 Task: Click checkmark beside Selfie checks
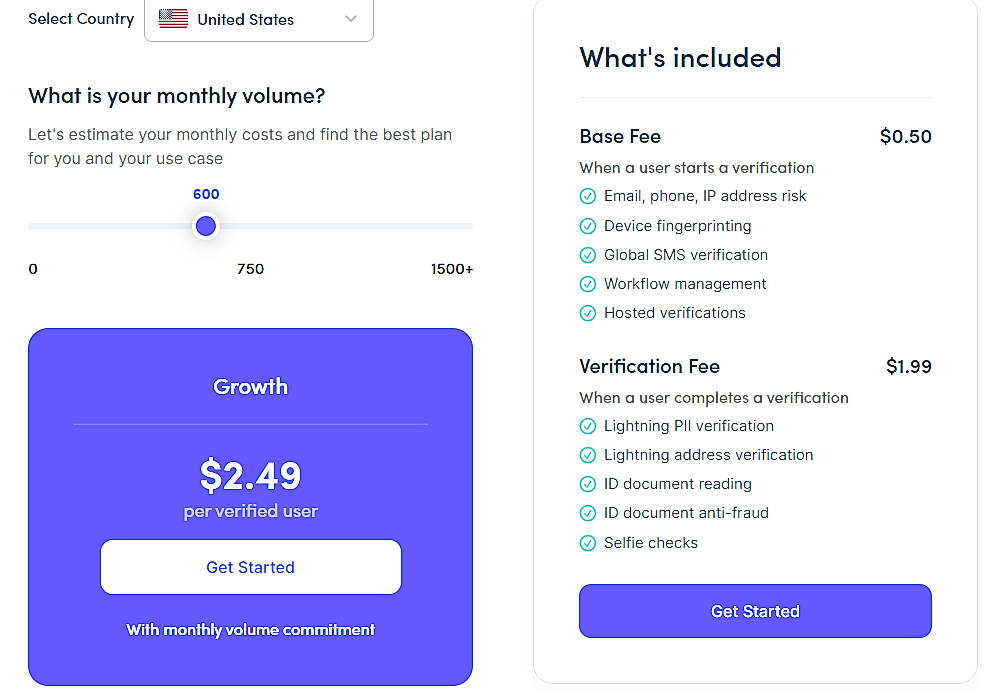pos(588,542)
